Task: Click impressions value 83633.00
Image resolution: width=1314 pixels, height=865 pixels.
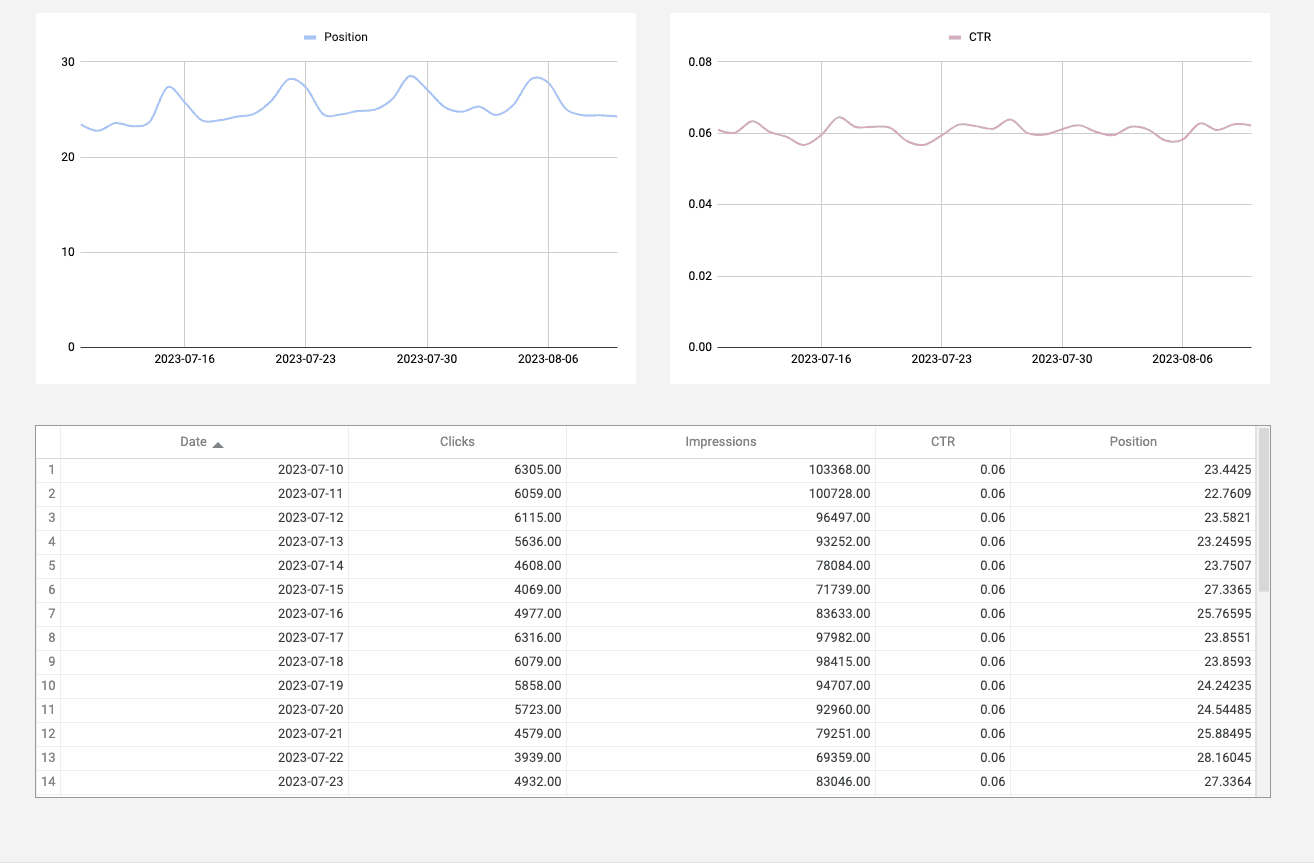Action: [x=843, y=613]
